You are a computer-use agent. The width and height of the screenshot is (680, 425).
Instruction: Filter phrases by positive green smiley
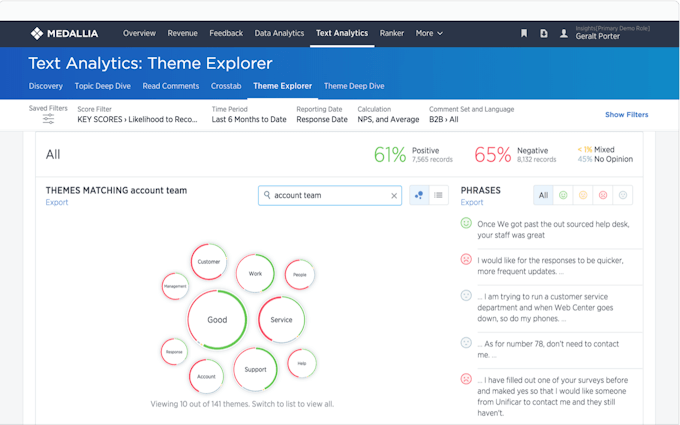[x=563, y=195]
